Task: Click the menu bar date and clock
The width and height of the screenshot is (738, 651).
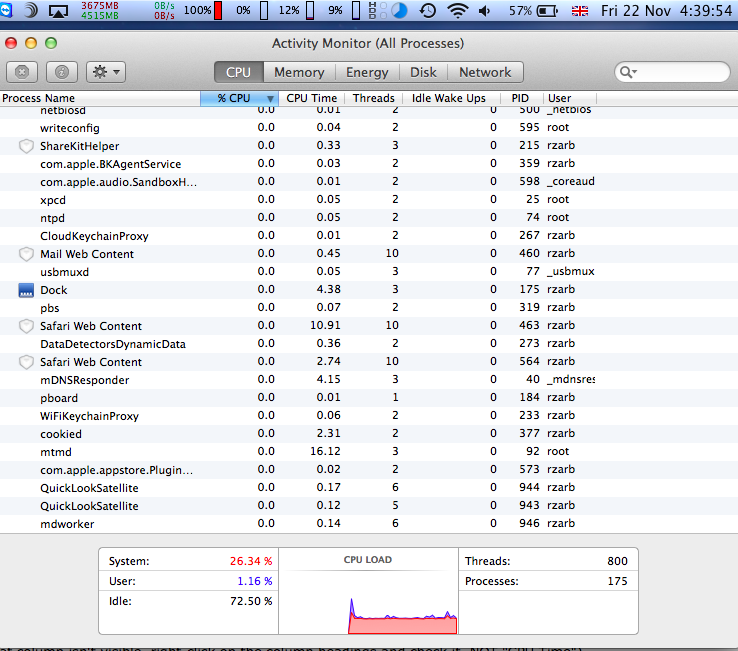Action: tap(666, 10)
